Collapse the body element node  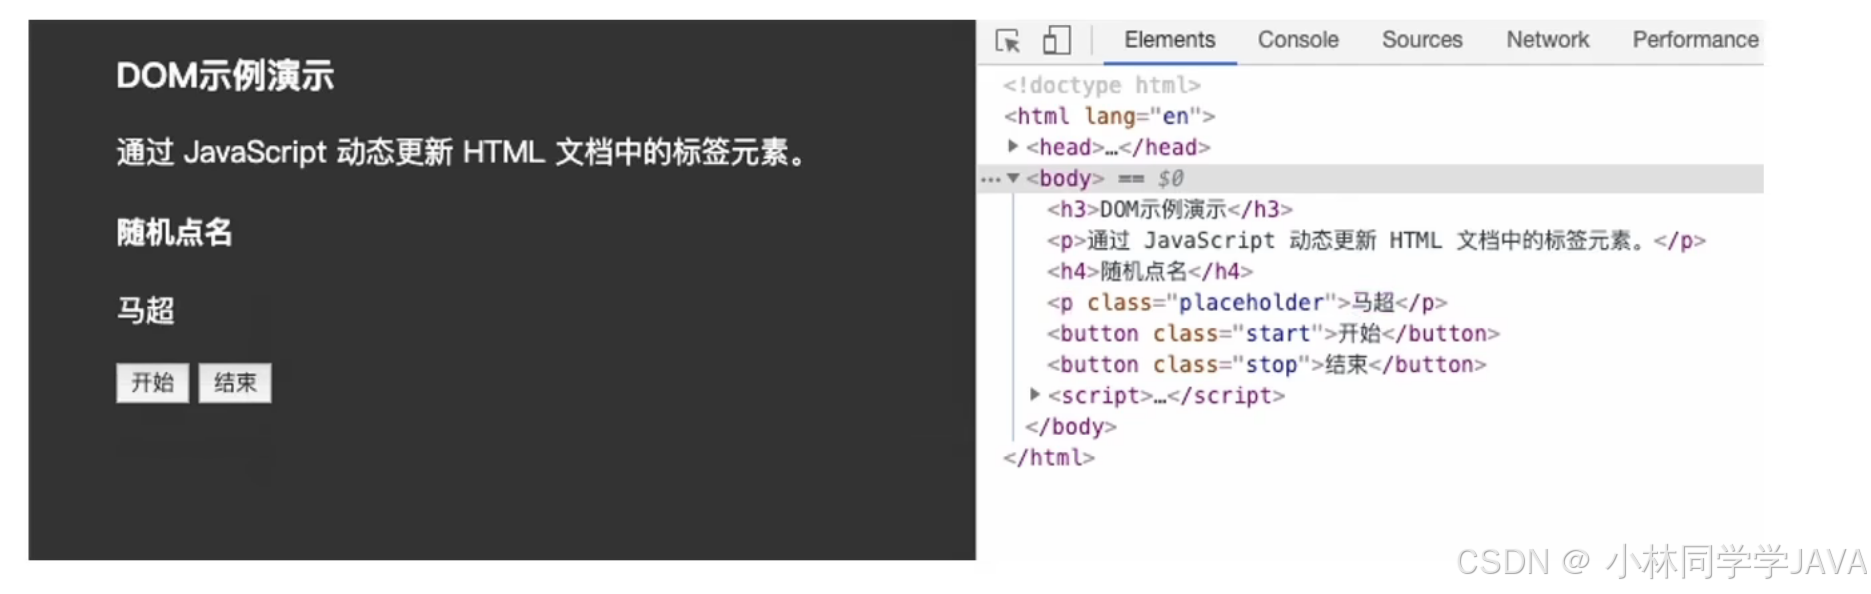tap(1013, 178)
